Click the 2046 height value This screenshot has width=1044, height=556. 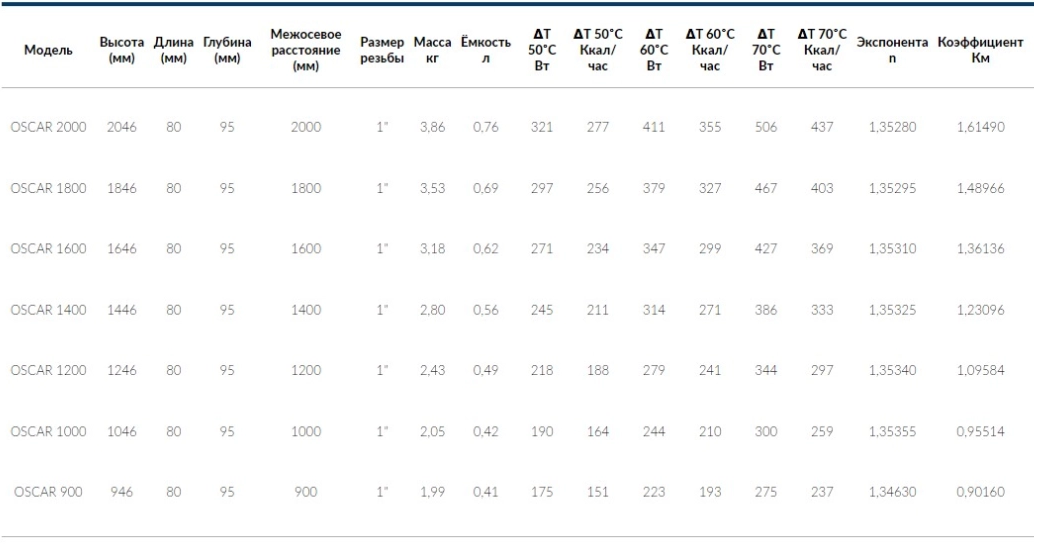[x=122, y=127]
